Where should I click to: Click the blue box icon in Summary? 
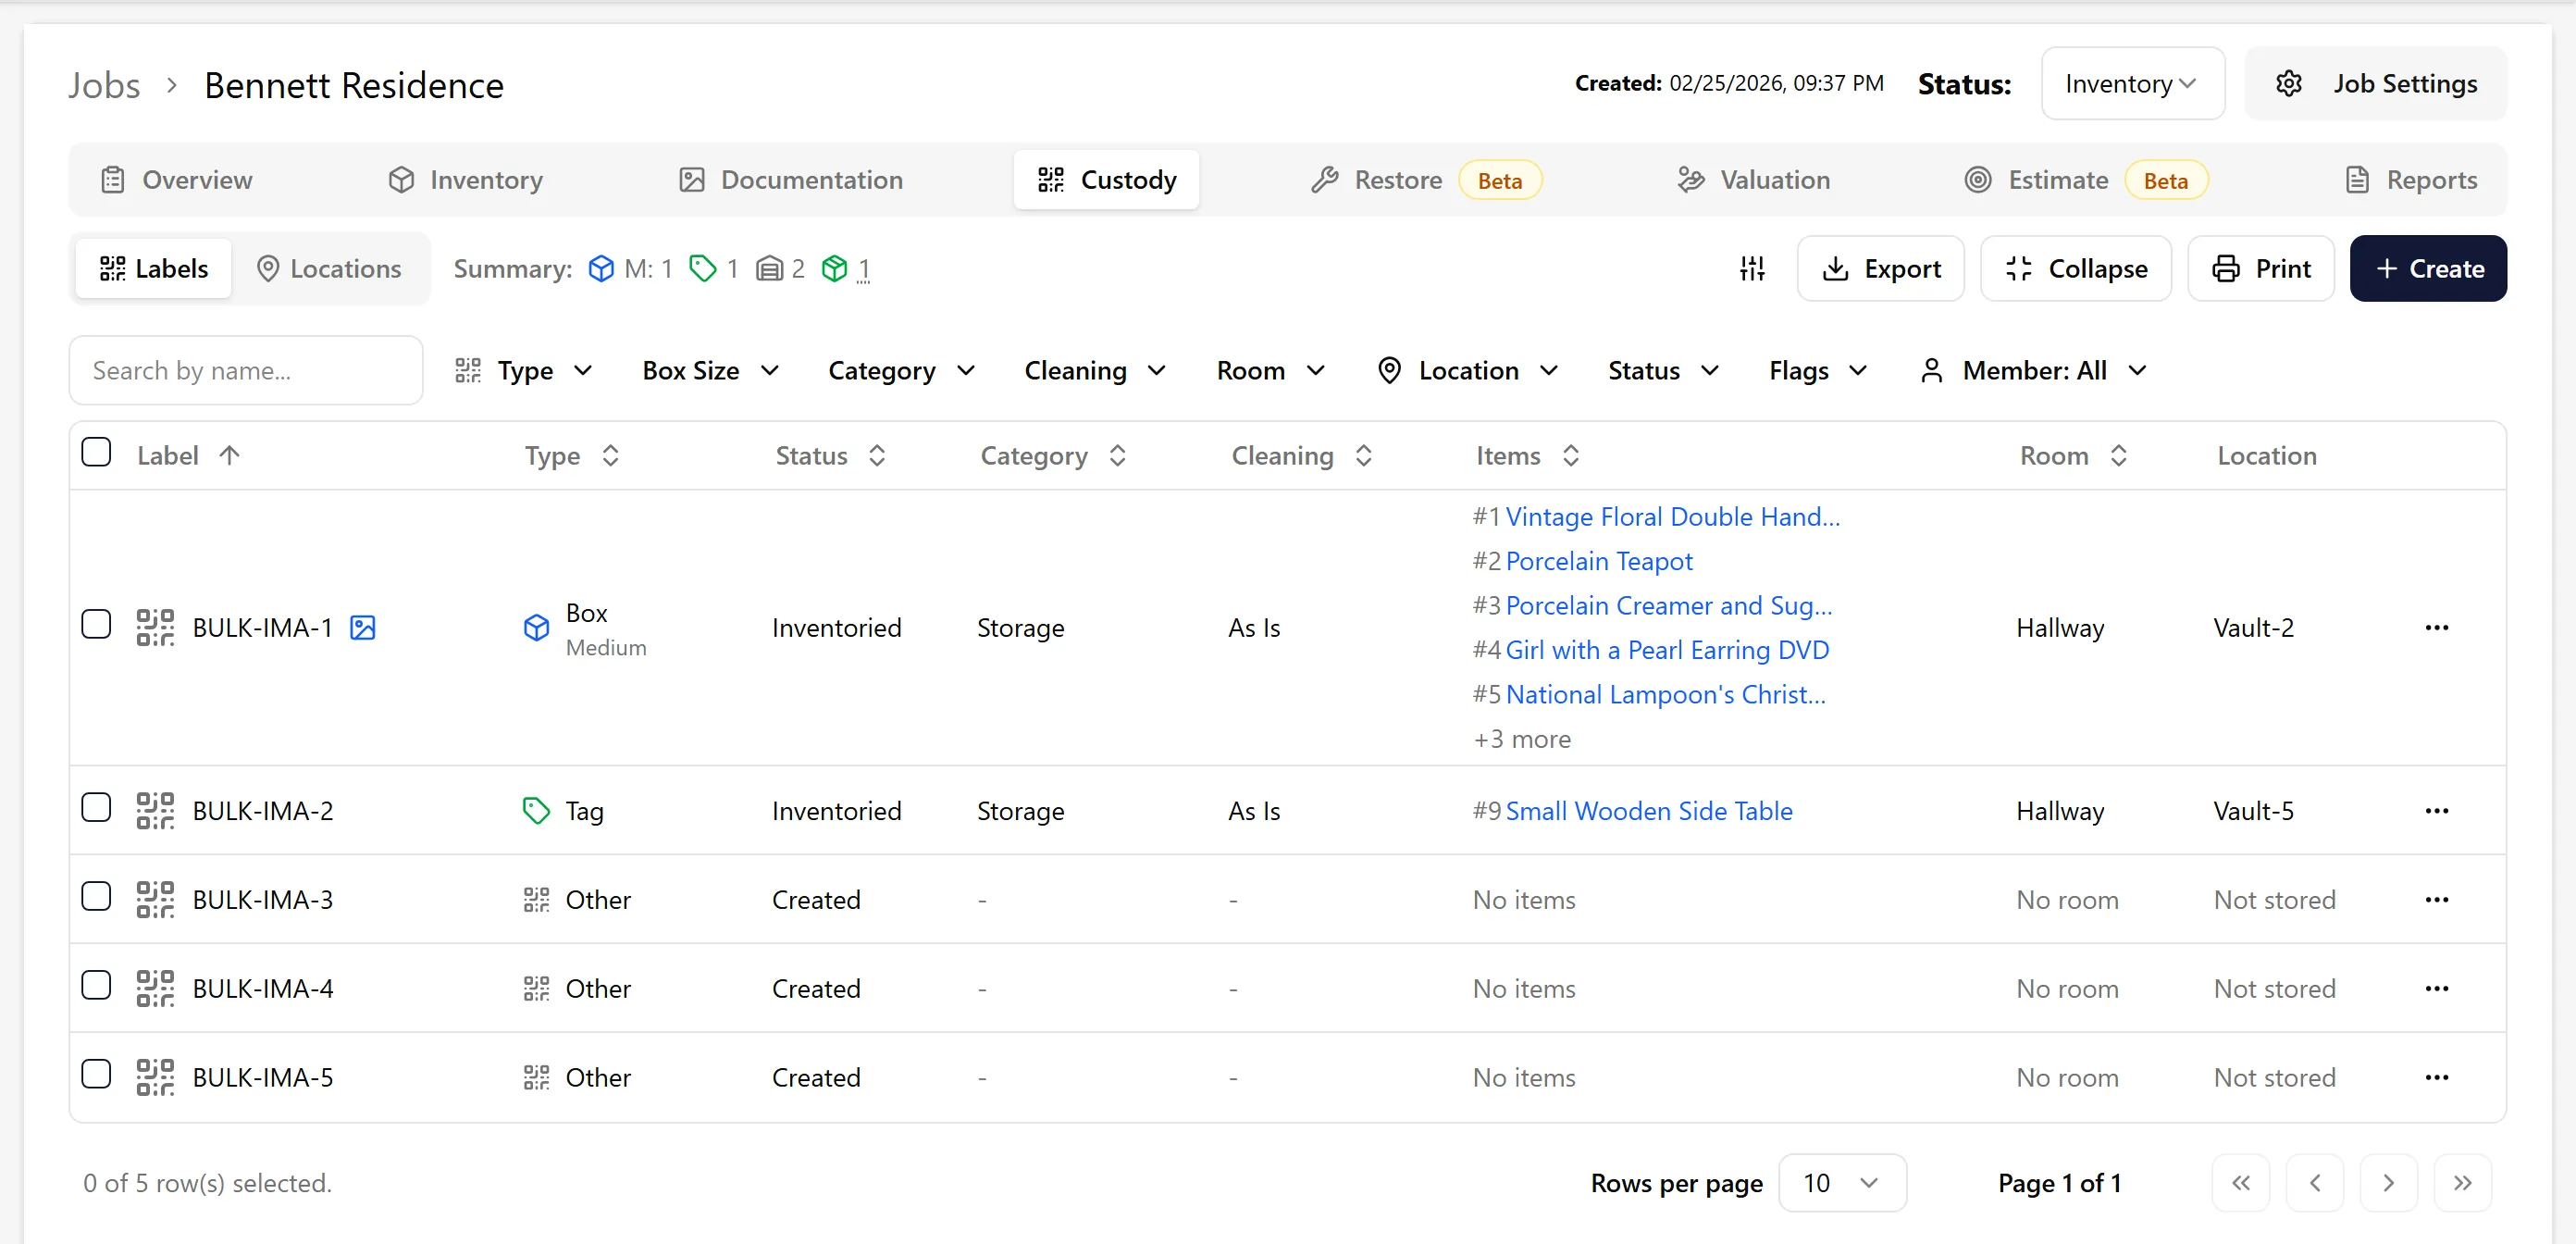coord(601,269)
